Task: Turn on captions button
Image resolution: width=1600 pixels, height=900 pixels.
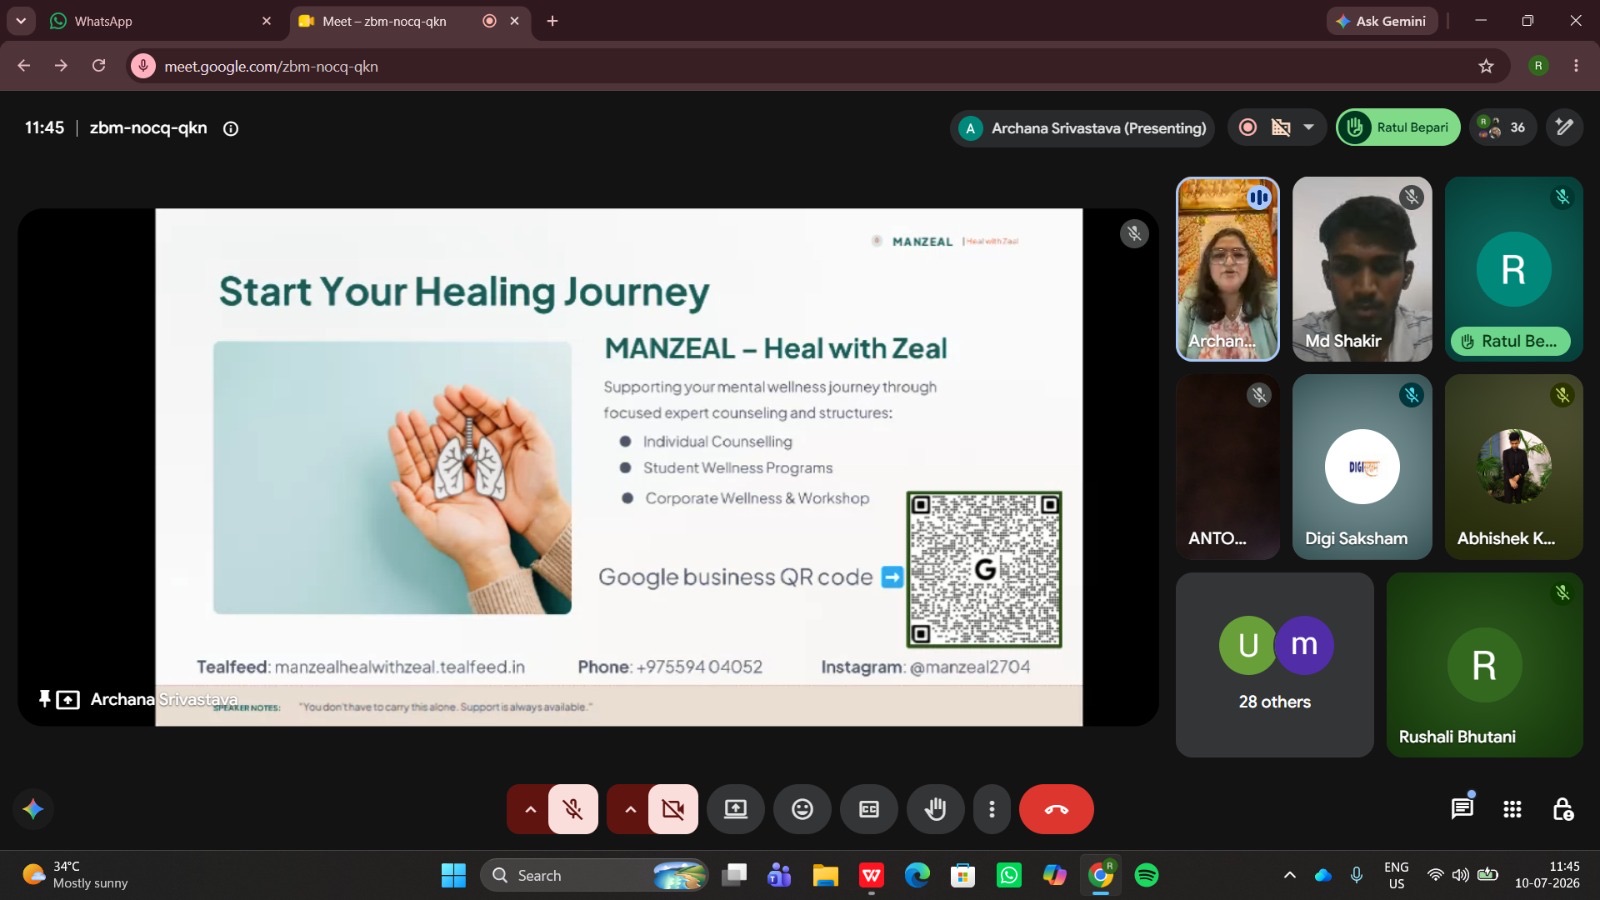Action: (869, 809)
